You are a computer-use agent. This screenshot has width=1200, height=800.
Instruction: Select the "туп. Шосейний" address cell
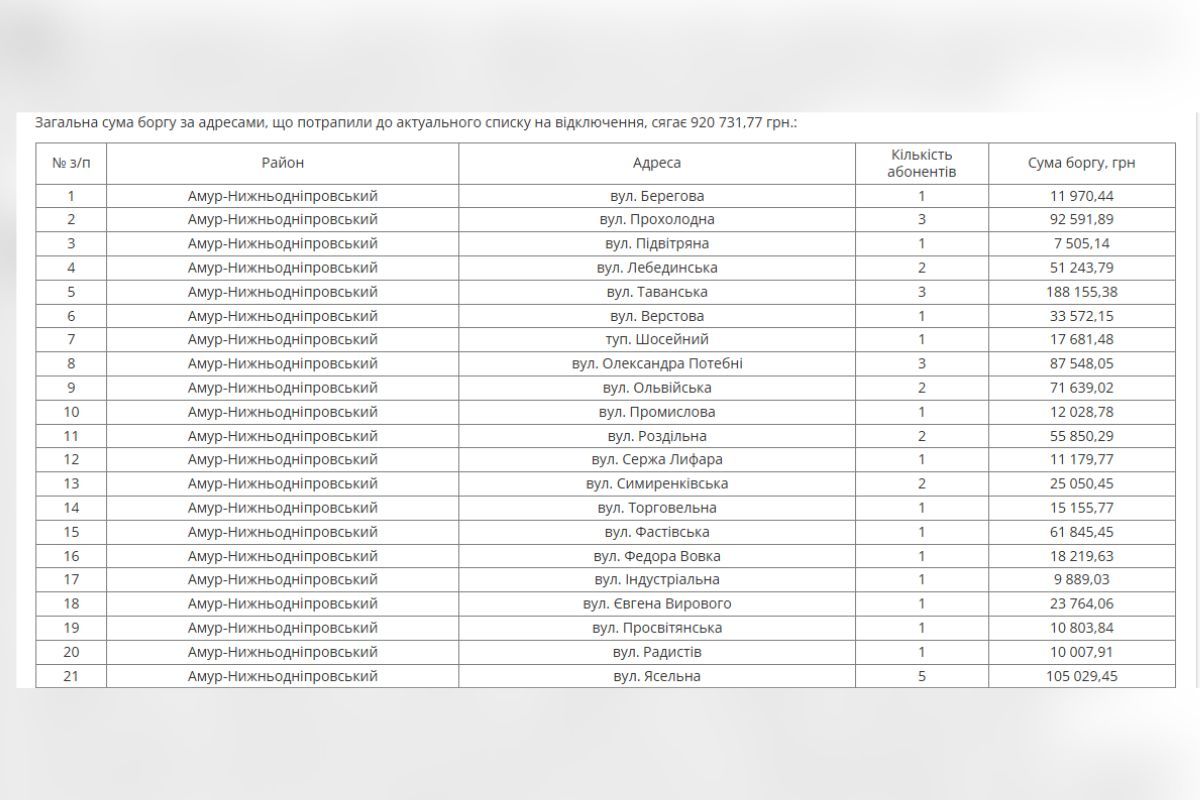tap(656, 340)
